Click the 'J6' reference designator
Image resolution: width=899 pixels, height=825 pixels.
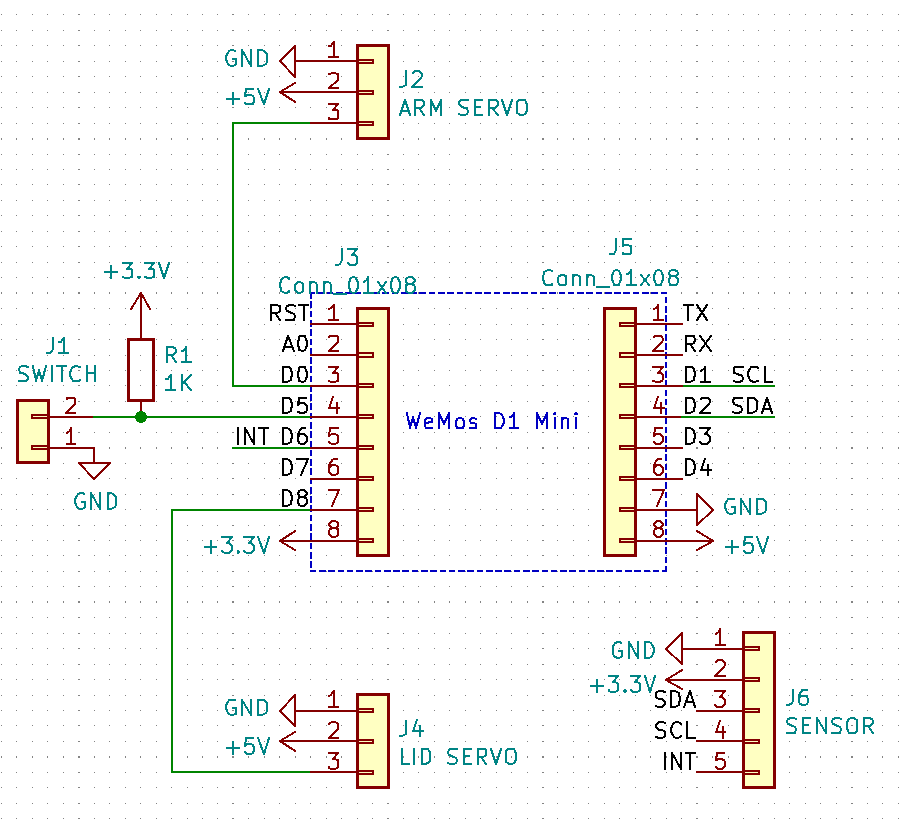(797, 697)
